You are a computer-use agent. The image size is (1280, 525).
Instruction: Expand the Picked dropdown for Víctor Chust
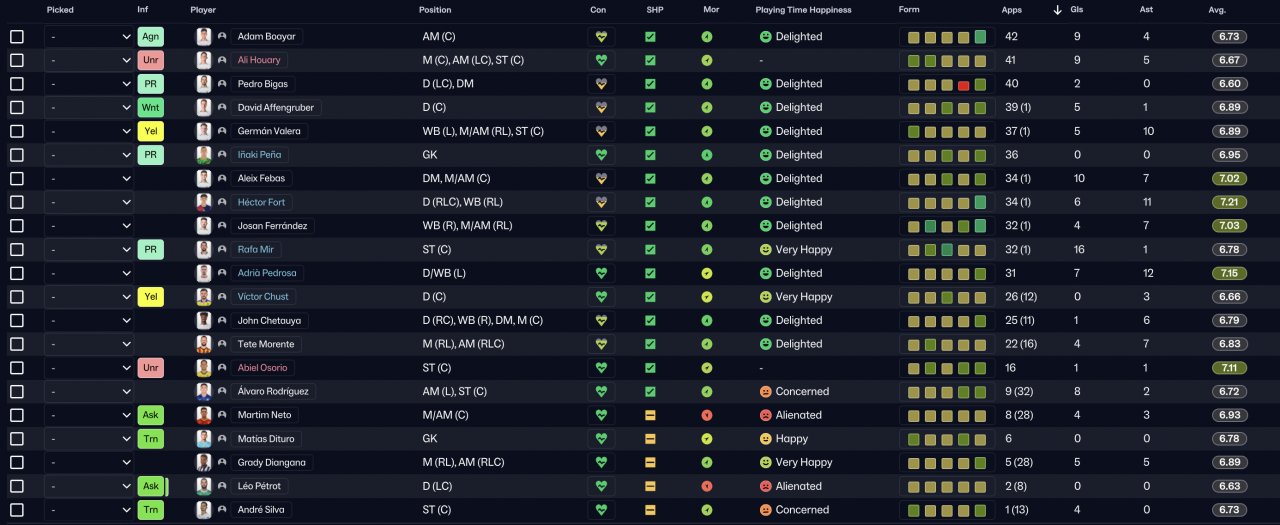89,297
